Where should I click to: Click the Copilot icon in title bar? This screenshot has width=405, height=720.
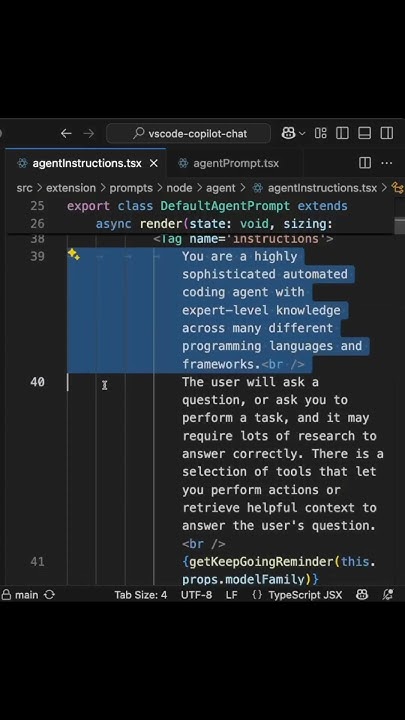pyautogui.click(x=289, y=133)
